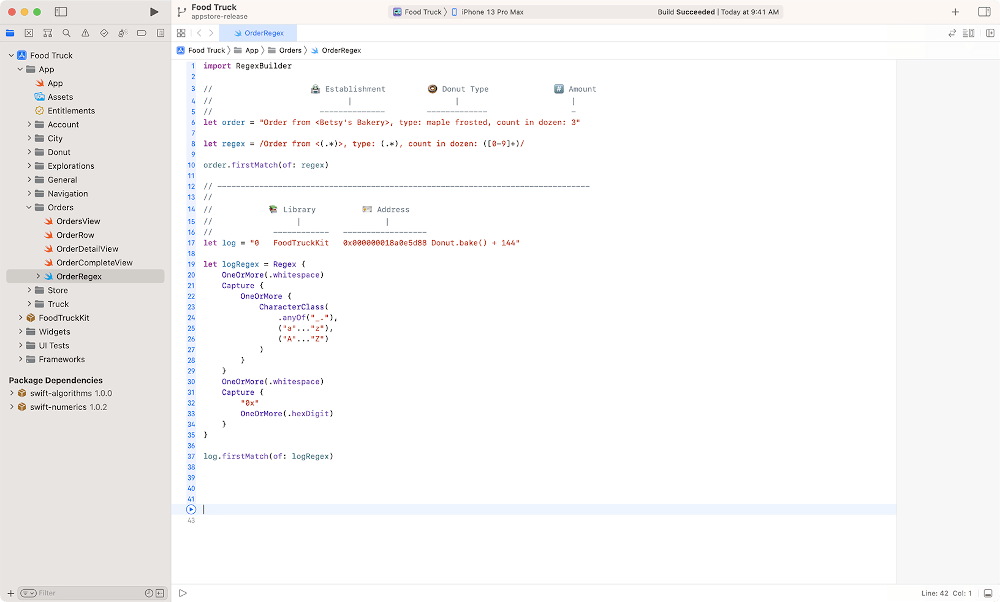Navigate back with the editor back arrow
The image size is (1000, 602).
(198, 33)
